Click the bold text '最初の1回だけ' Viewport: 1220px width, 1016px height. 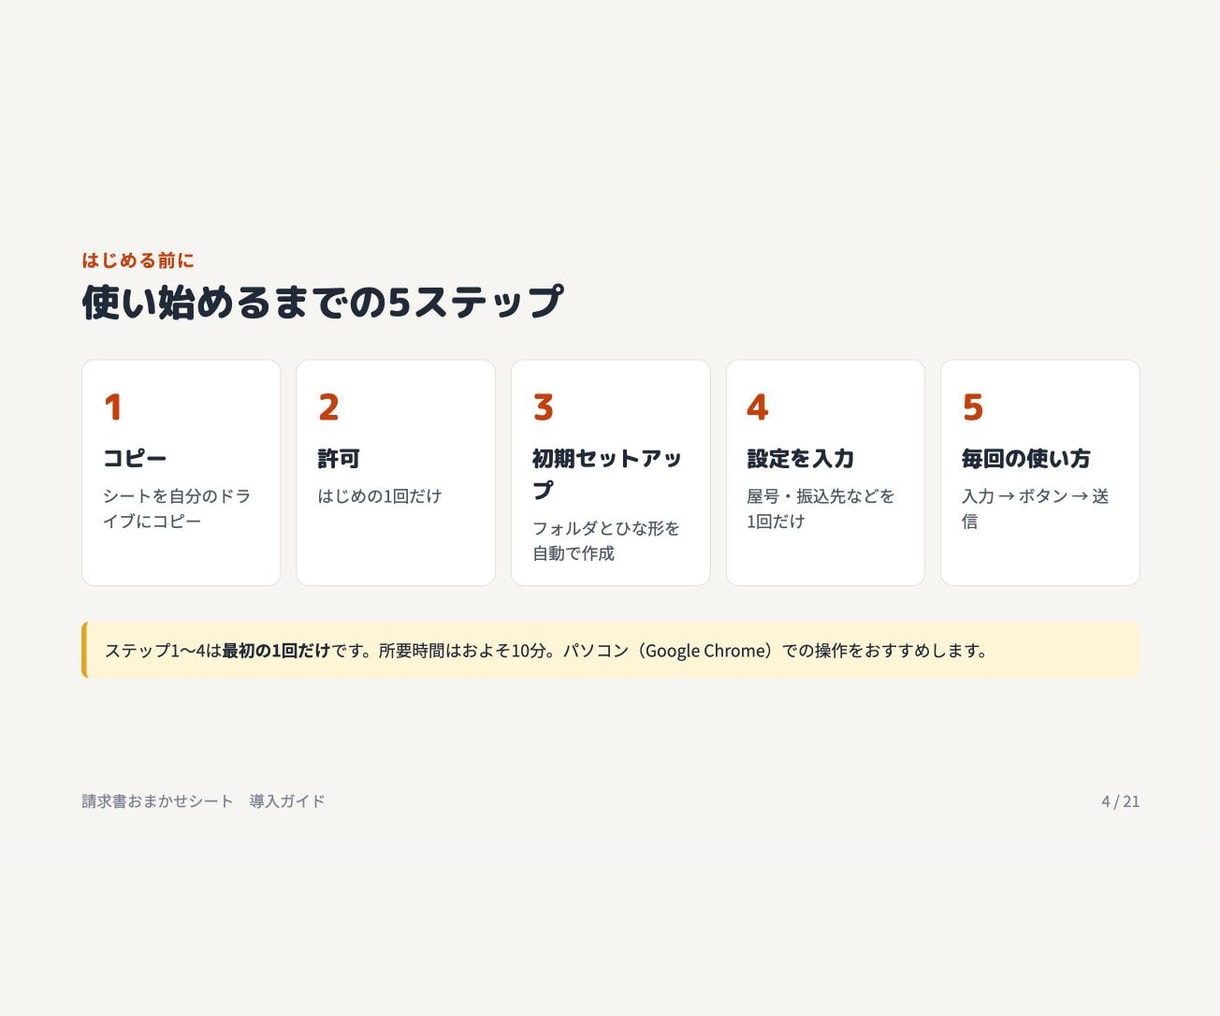[276, 650]
